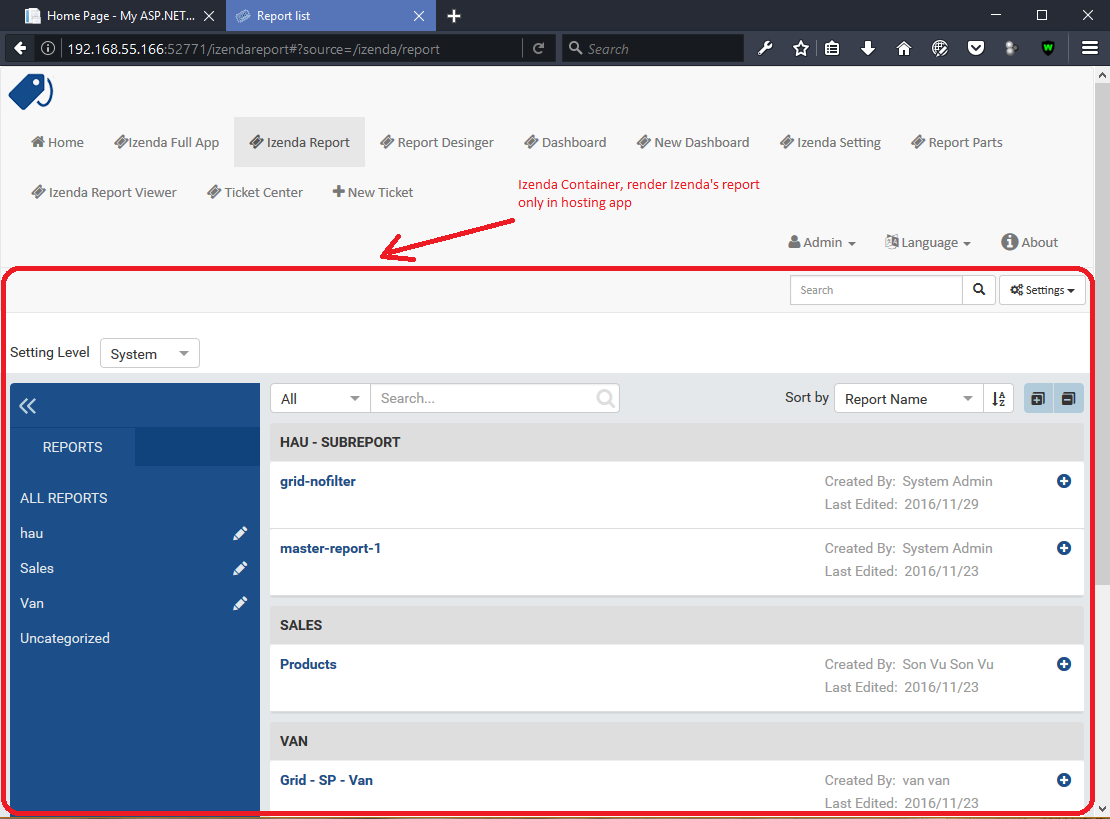
Task: Expand all categories with the plus-box icon
Action: [1038, 399]
